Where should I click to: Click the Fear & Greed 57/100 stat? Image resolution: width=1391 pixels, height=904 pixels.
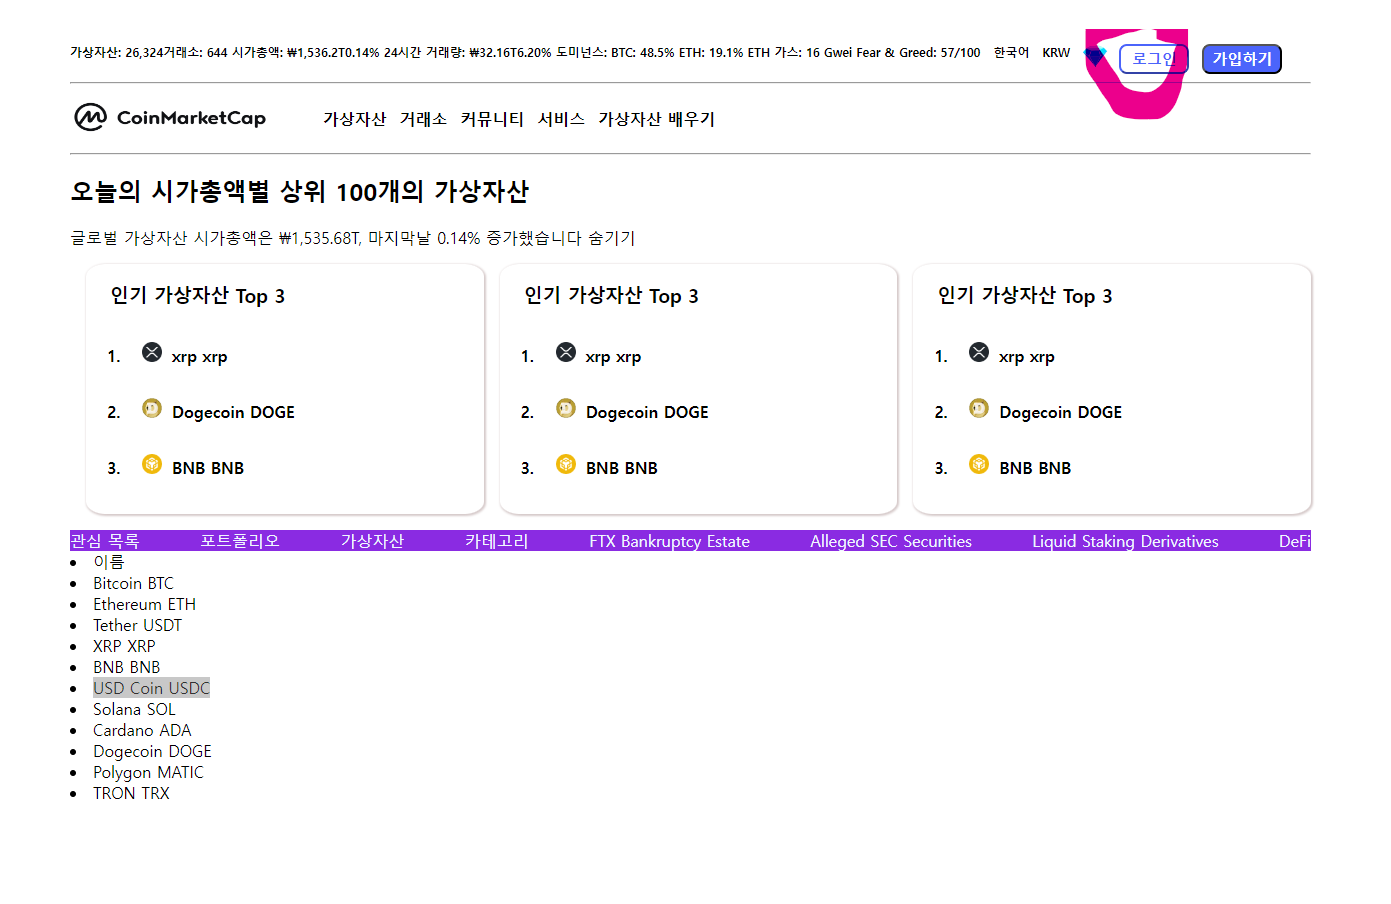918,53
